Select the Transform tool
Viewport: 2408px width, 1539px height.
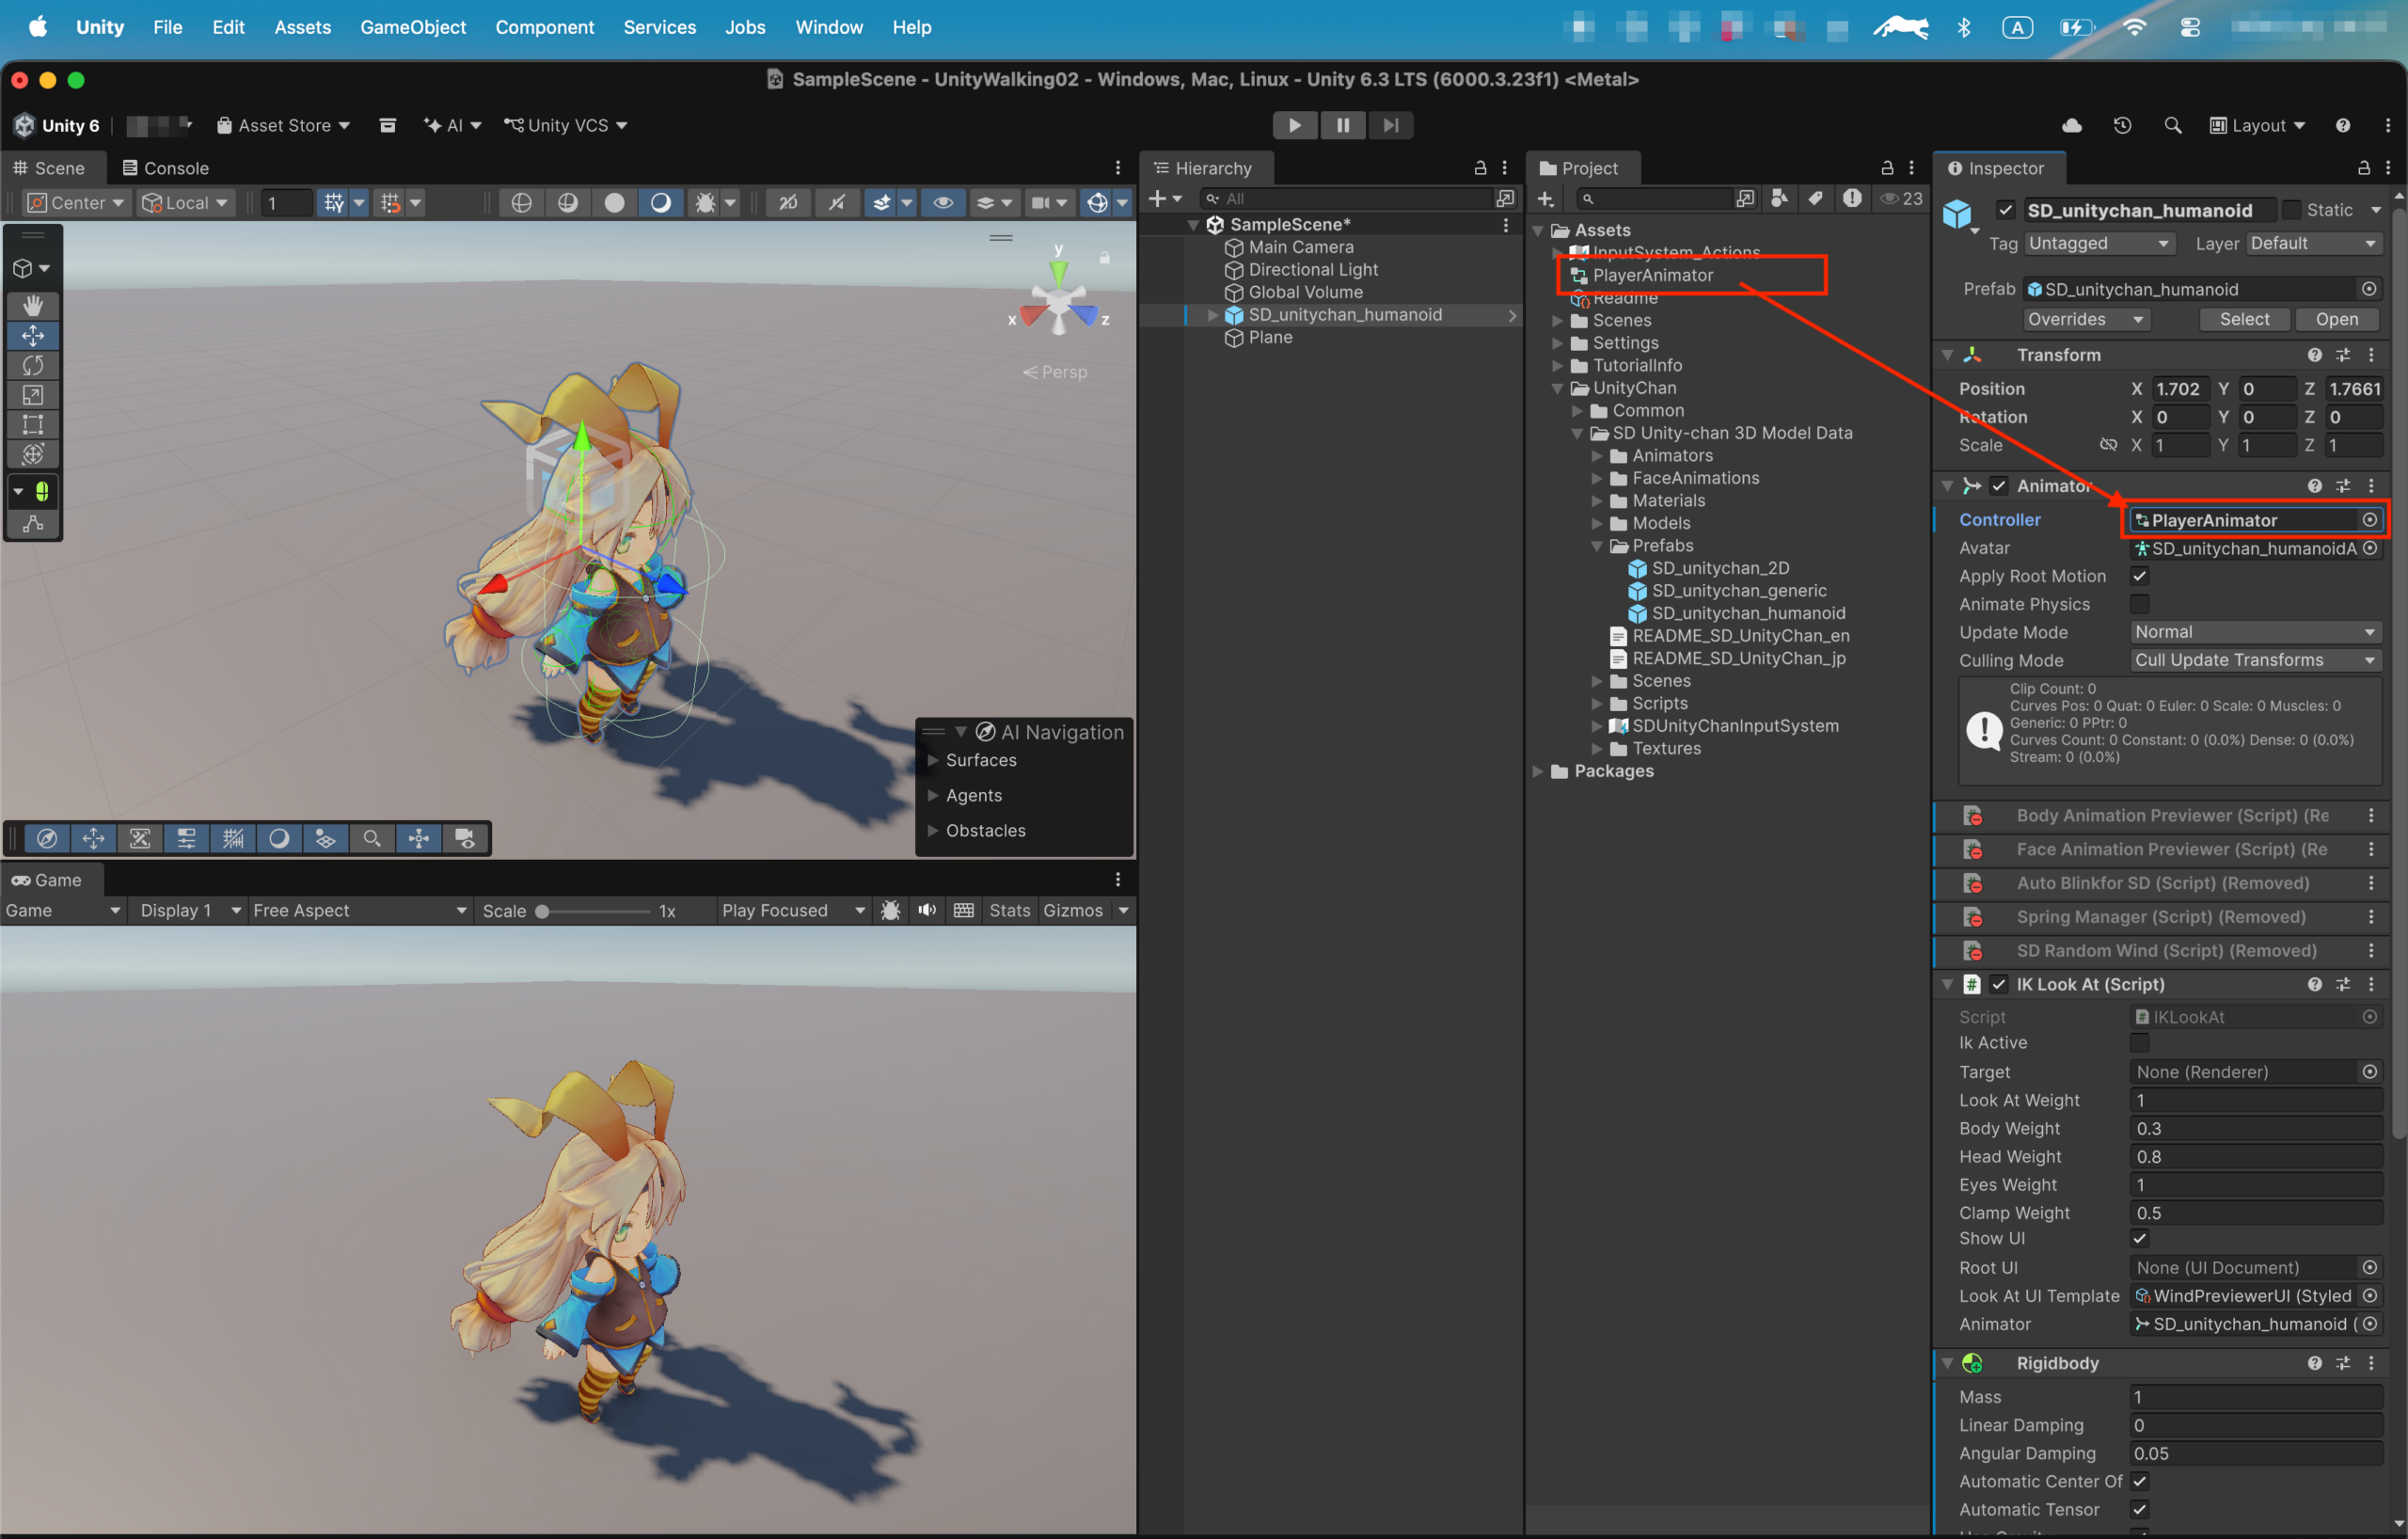33,454
